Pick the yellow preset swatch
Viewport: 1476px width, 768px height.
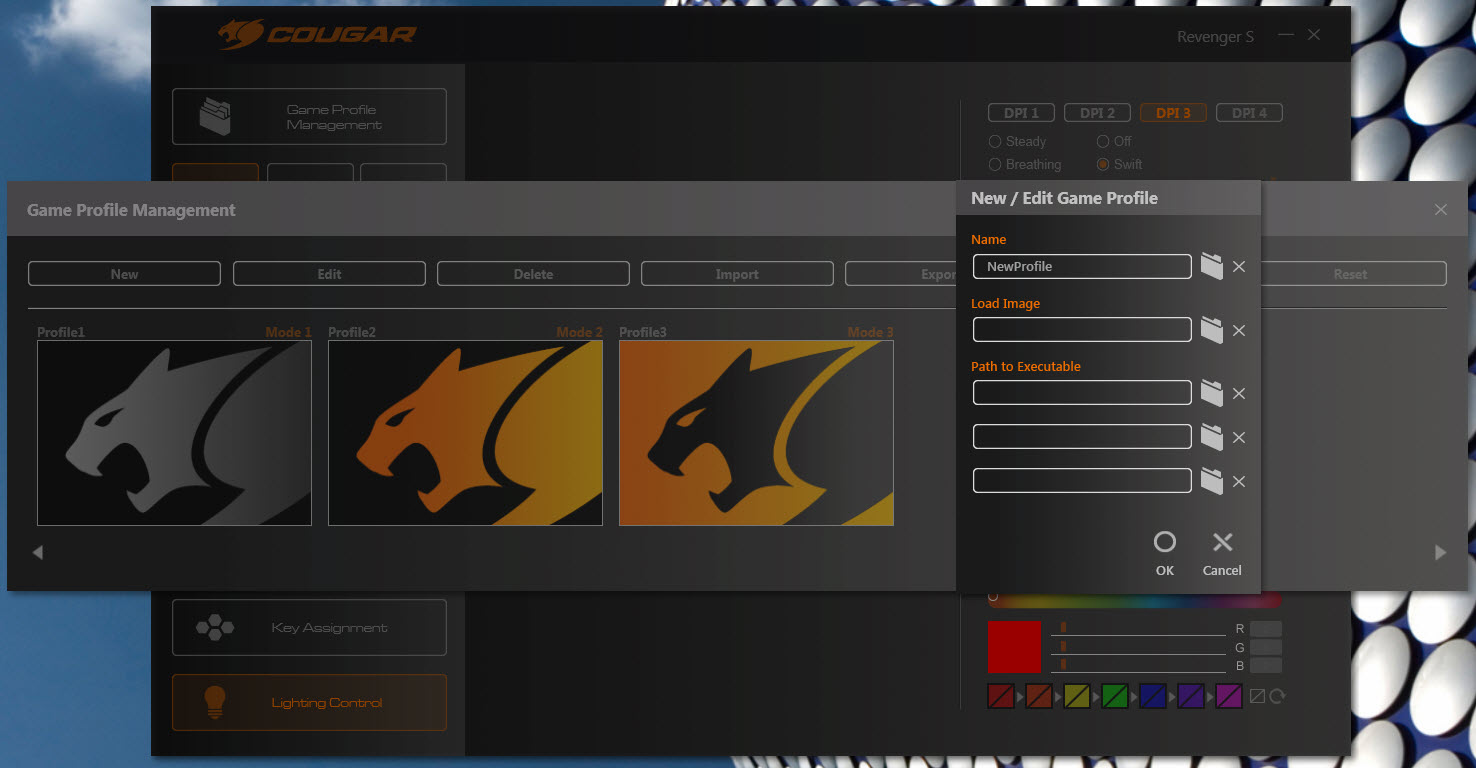pos(1077,696)
